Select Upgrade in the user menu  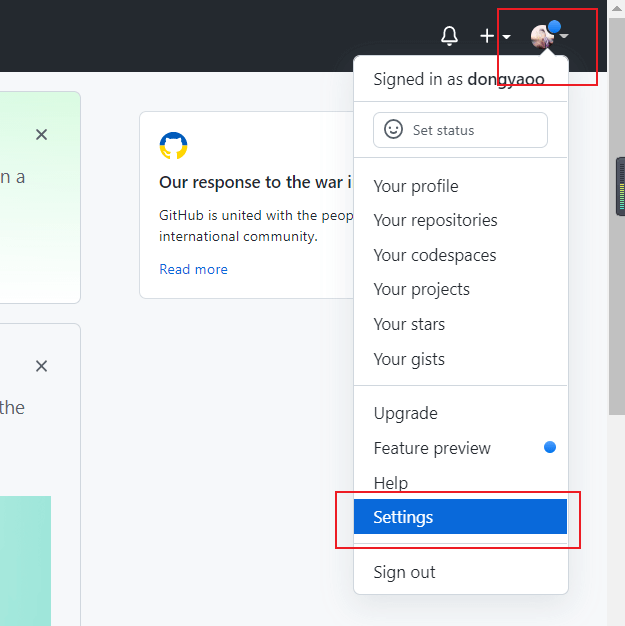tap(460, 413)
